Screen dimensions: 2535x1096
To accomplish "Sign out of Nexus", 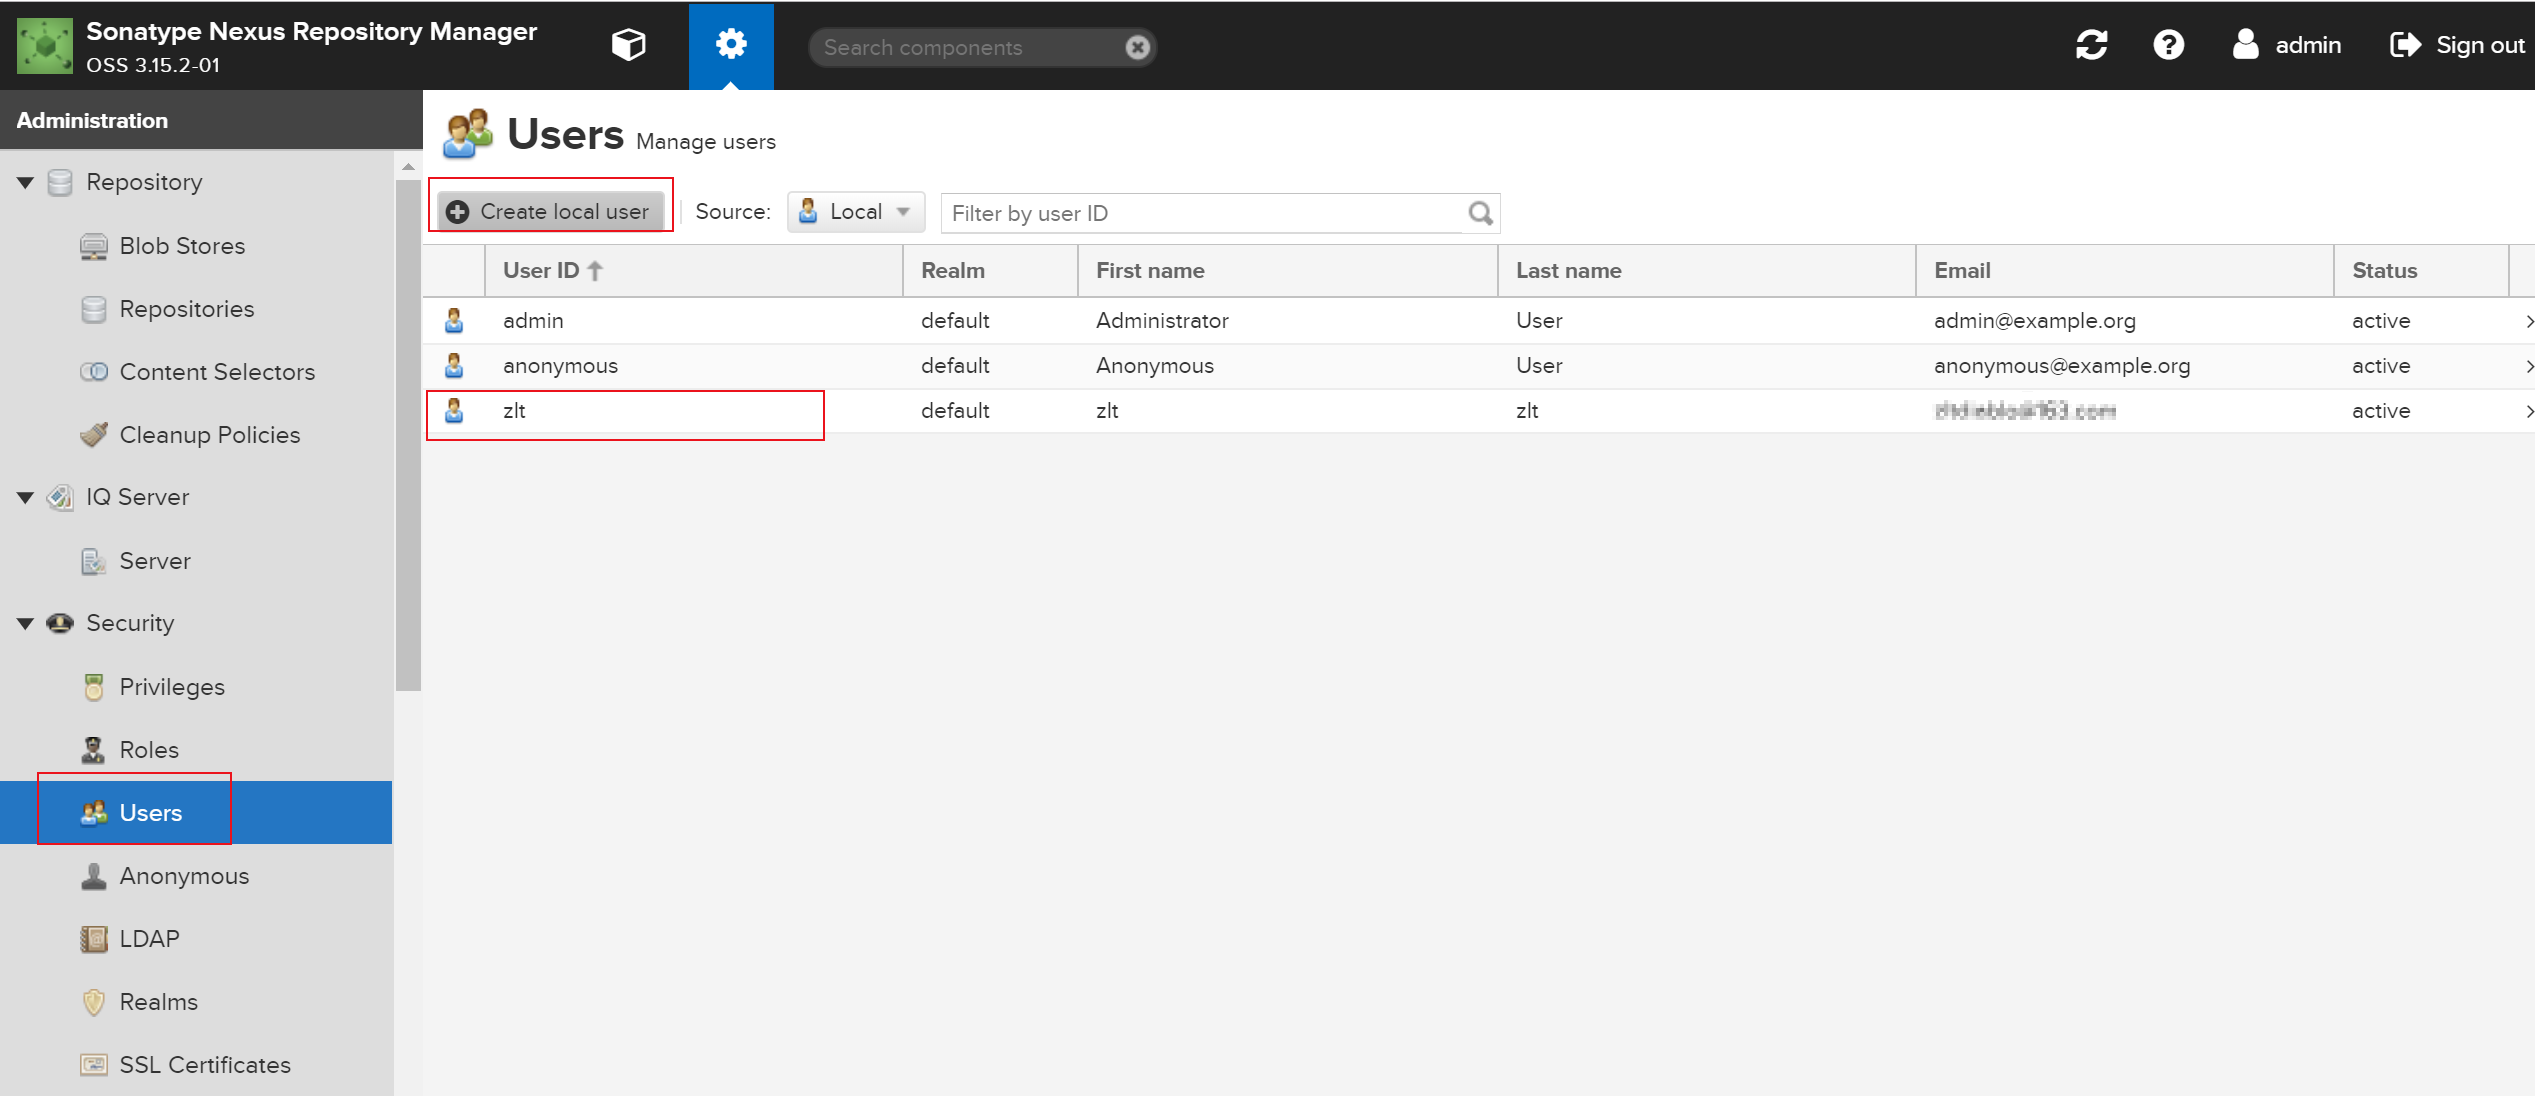I will 2457,45.
